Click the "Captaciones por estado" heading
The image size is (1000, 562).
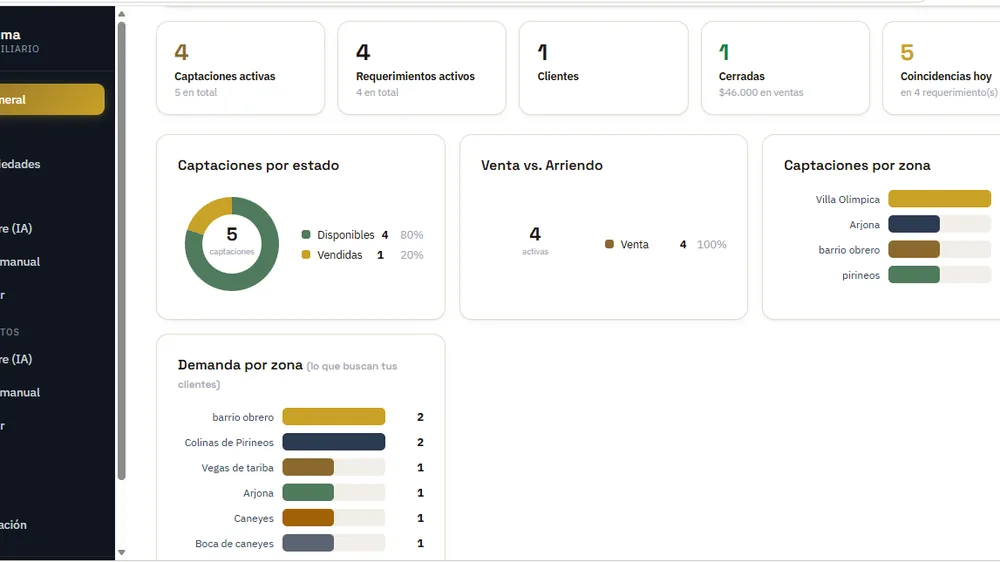[x=258, y=165]
